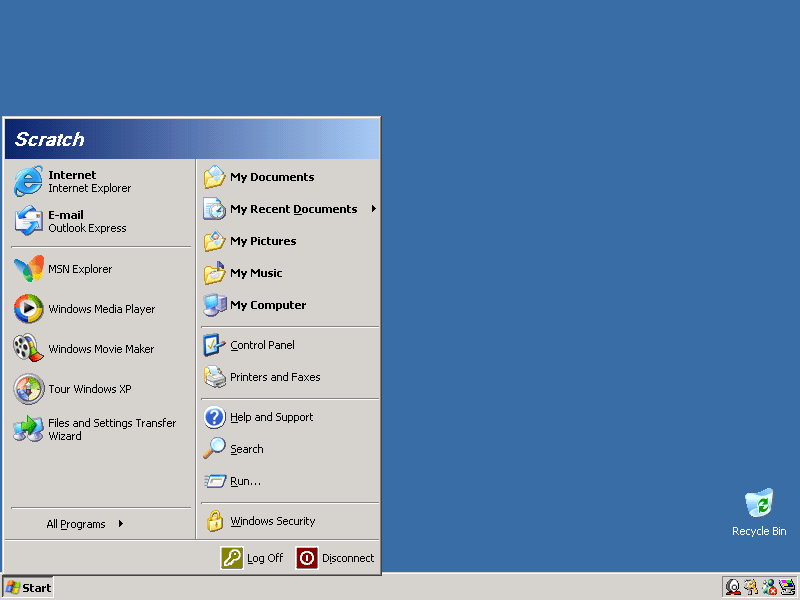Select My Pictures menu entry
This screenshot has width=800, height=600.
262,241
